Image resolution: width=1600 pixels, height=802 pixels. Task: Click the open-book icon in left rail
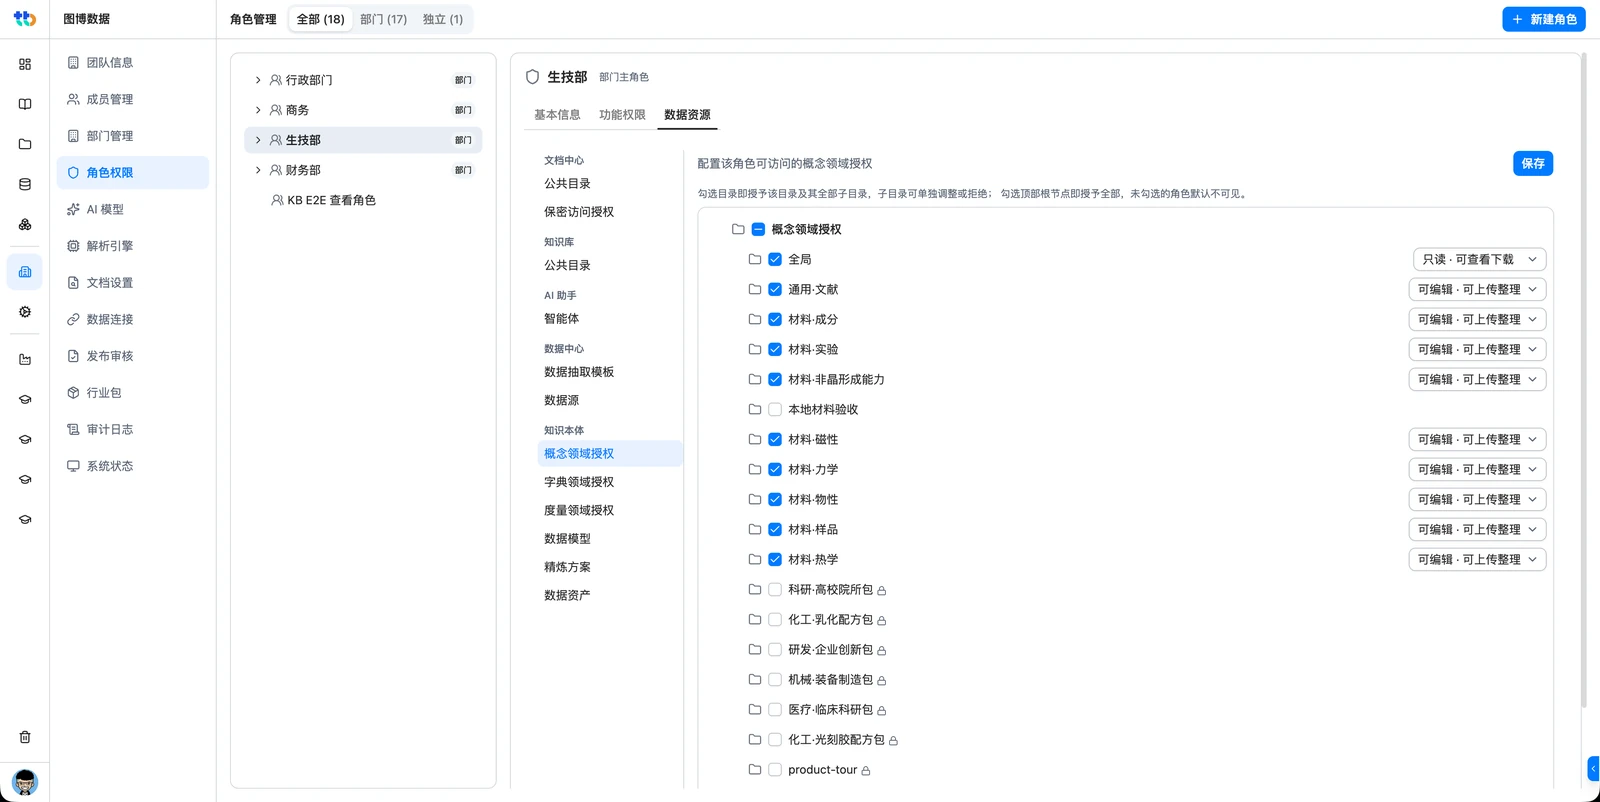[x=25, y=104]
